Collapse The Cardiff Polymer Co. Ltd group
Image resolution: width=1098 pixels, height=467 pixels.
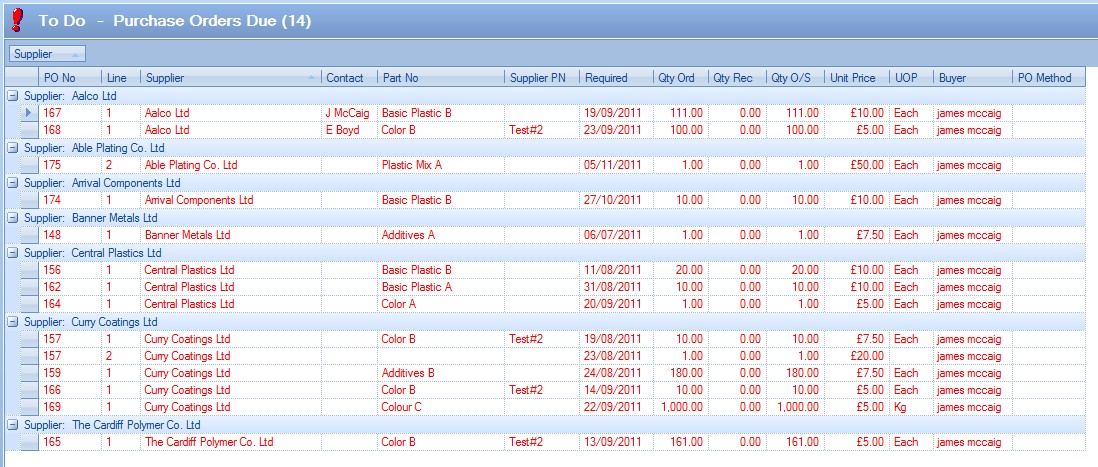click(13, 424)
